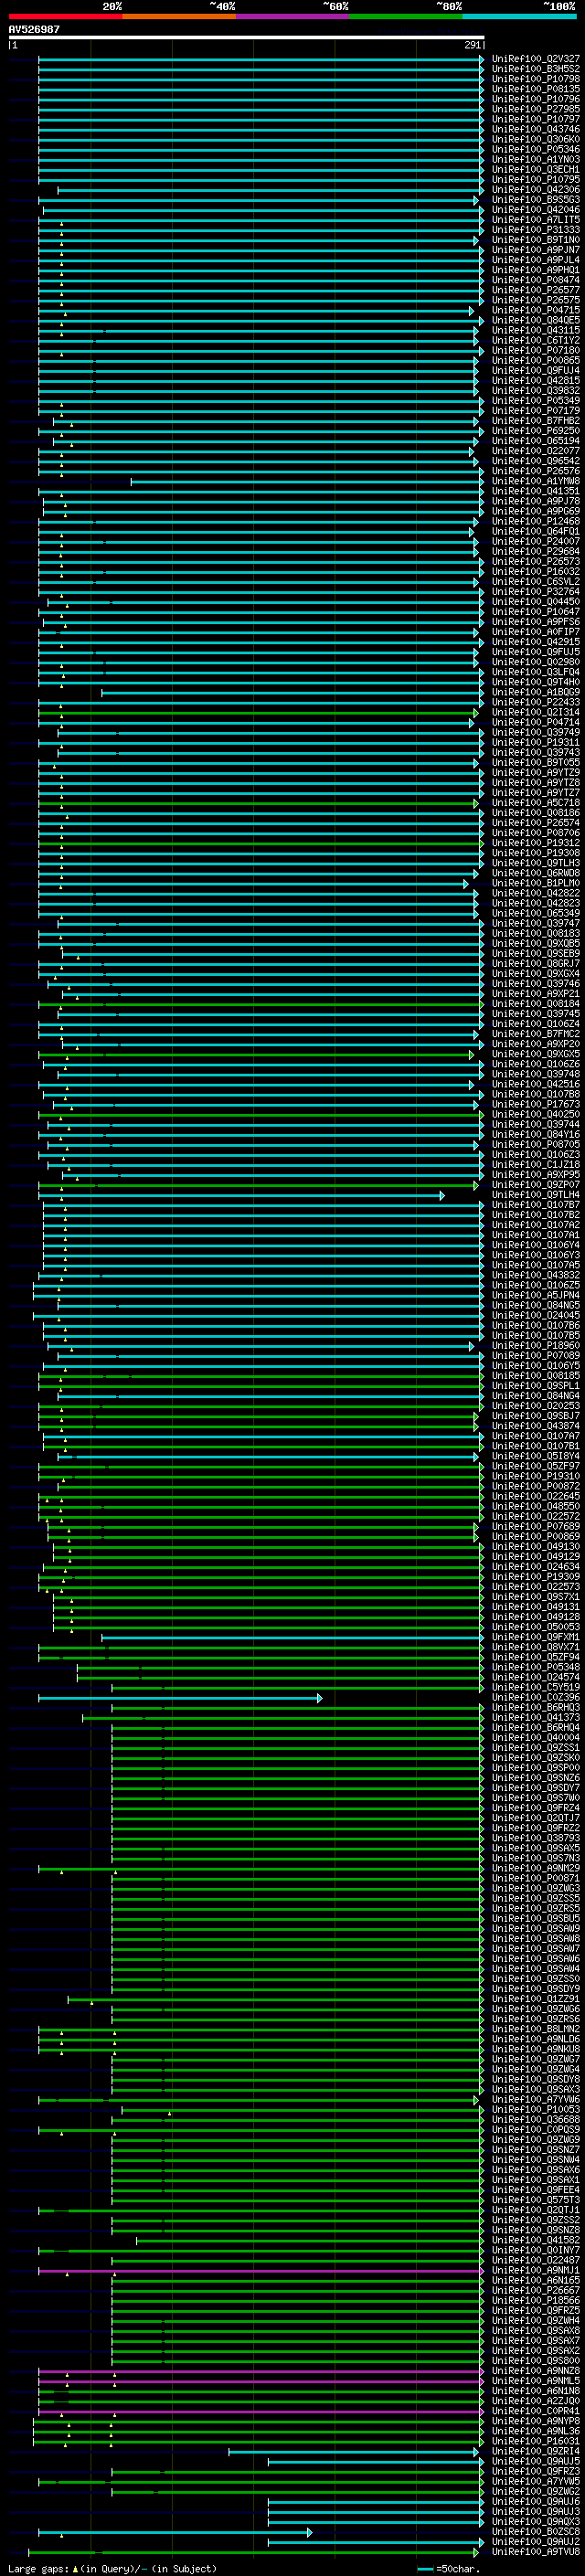Viewport: 585px width, 2576px height.
Task: Select hit label UniRef100_A7YVW6
Action: (536, 2100)
